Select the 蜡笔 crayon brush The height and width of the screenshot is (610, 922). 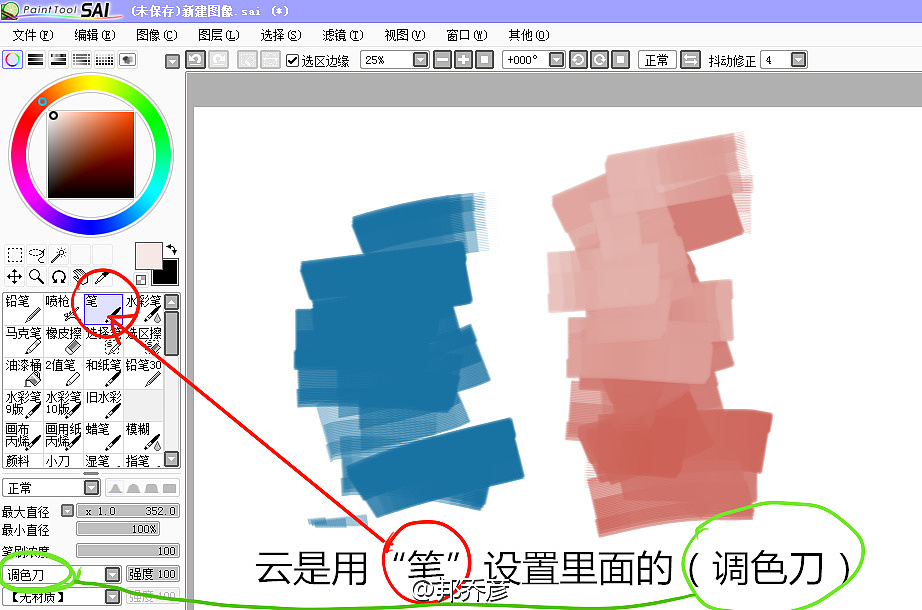point(103,436)
